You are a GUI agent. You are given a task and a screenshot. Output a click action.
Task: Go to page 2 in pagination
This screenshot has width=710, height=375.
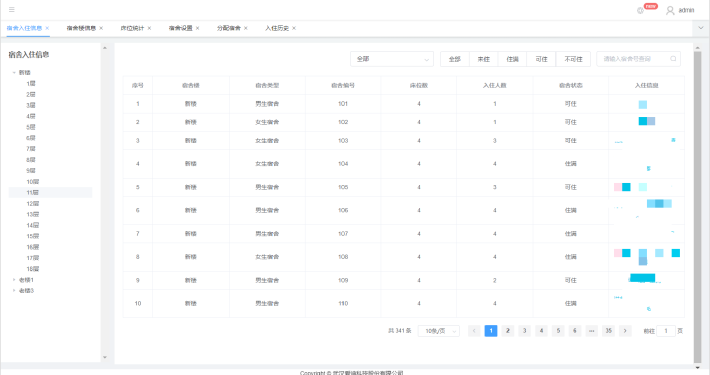(508, 331)
